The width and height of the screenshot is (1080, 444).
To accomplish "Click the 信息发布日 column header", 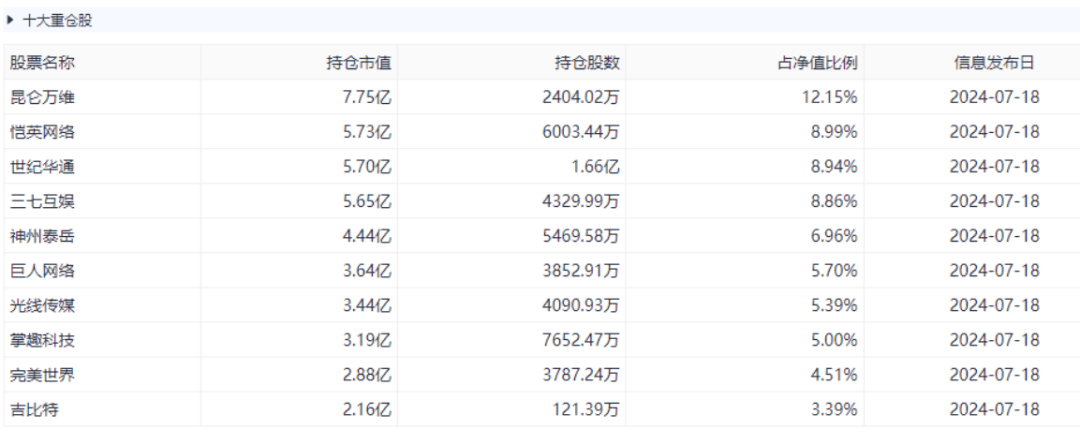I will [994, 63].
